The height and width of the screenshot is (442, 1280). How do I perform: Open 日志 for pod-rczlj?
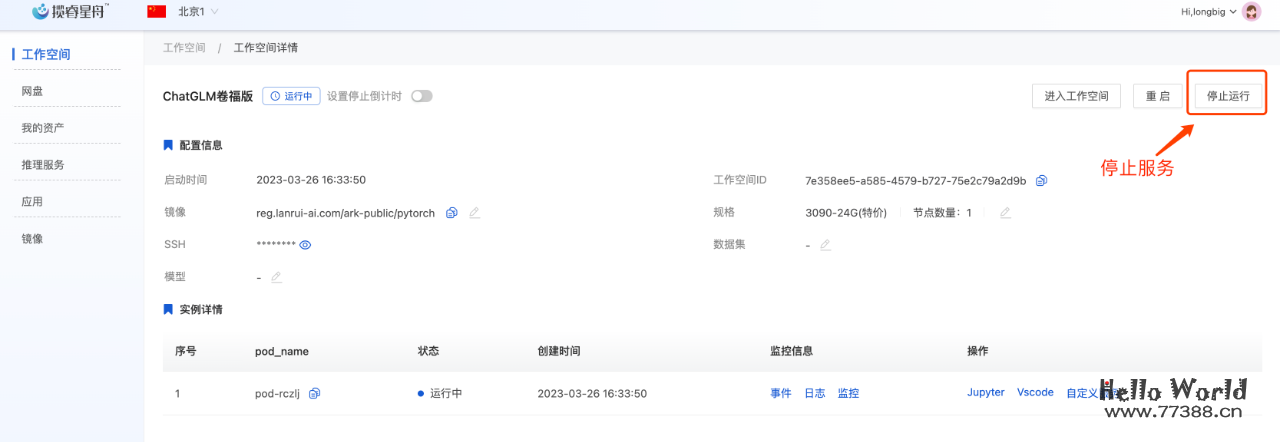point(815,393)
